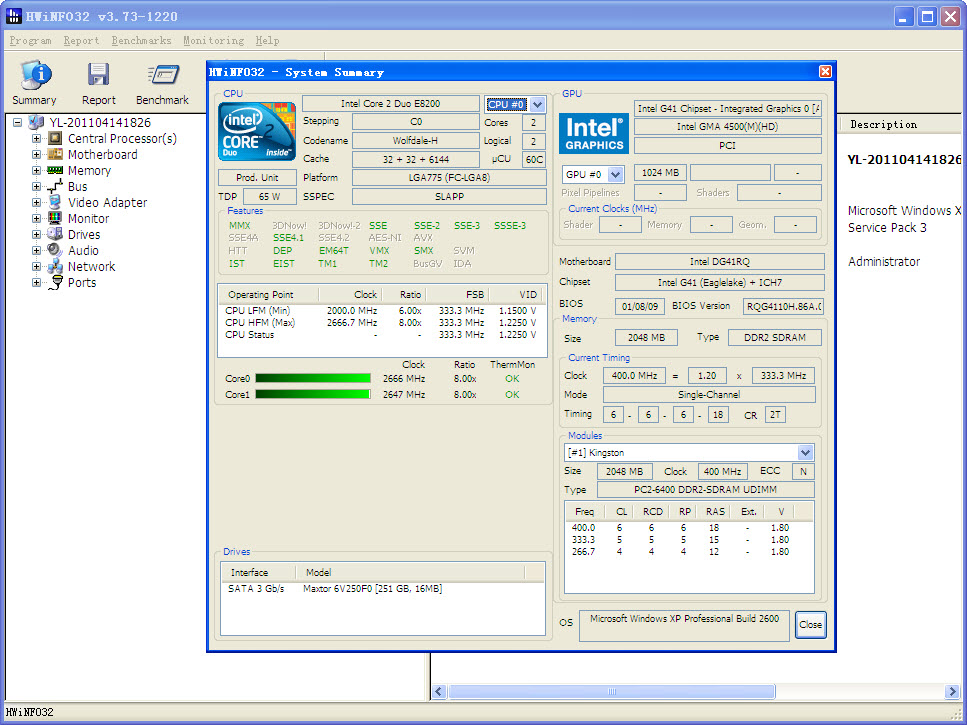Image resolution: width=967 pixels, height=725 pixels.
Task: Click the Prod. Unit button
Action: pos(257,178)
